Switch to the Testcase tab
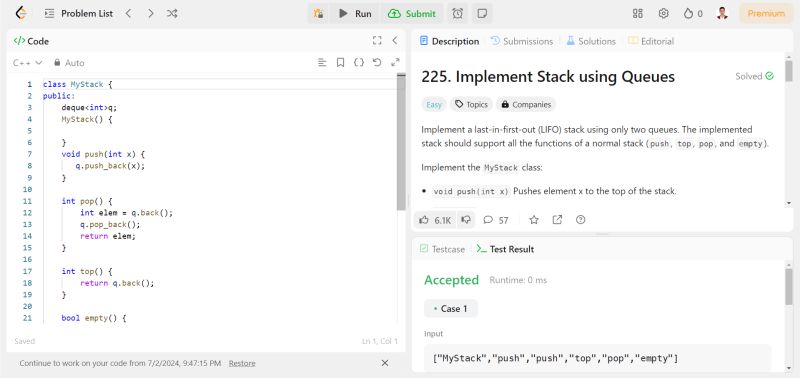Screen dimensions: 800x378 [442, 249]
